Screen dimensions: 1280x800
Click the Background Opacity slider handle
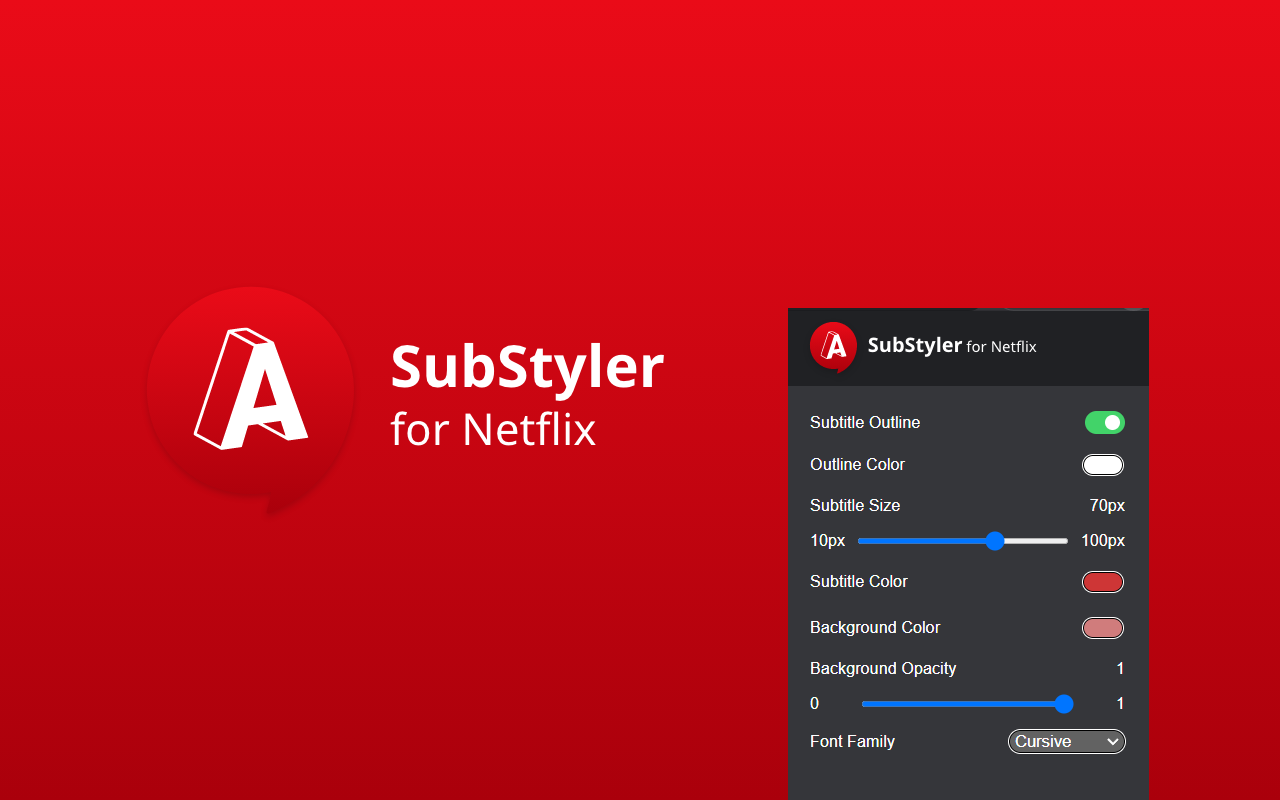pos(1065,703)
